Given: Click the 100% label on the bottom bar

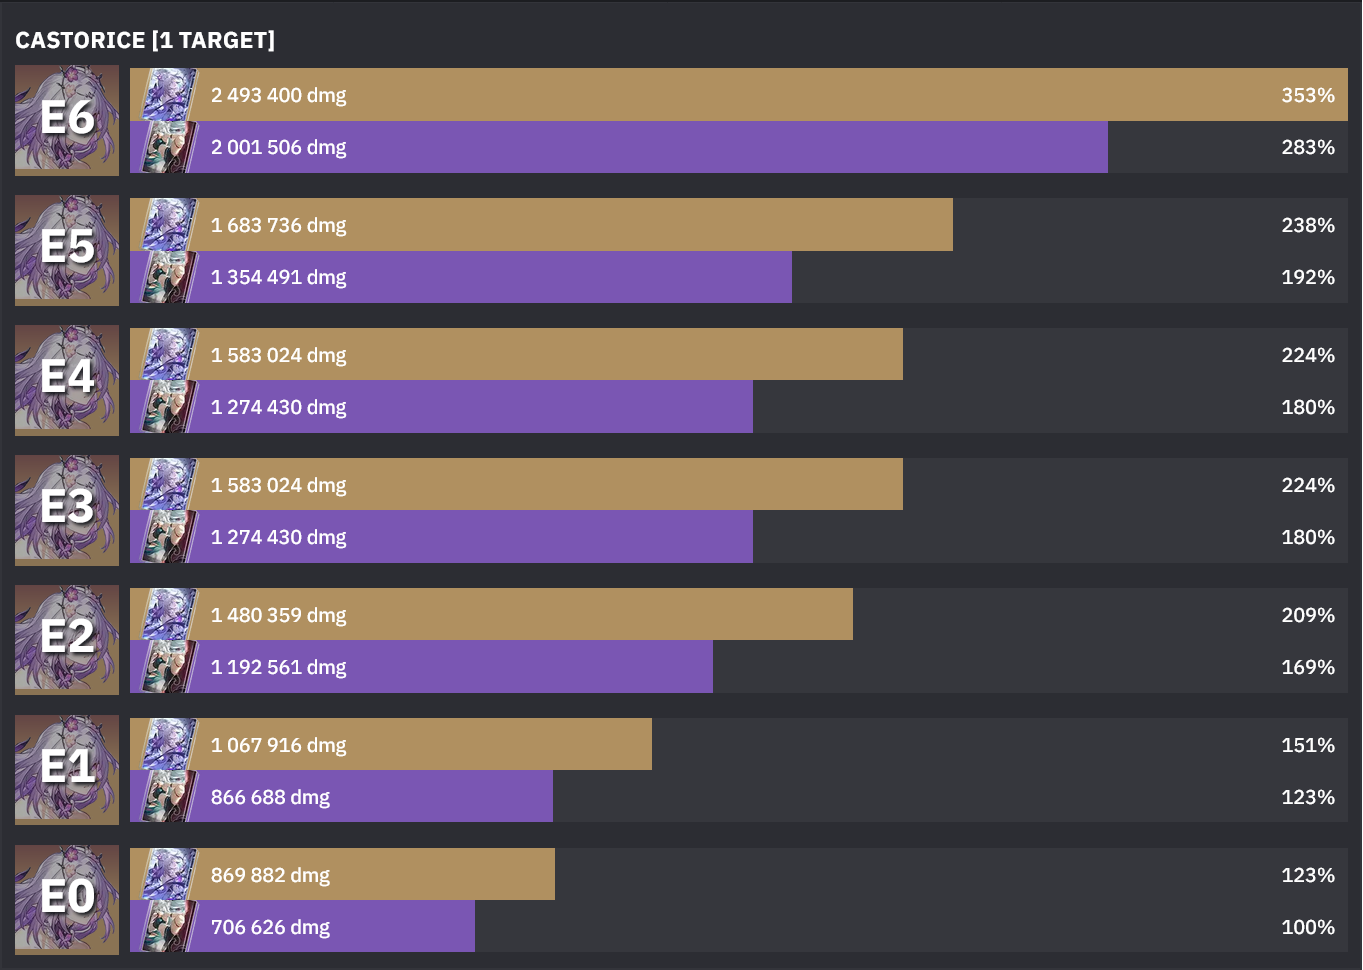Looking at the screenshot, I should (1308, 927).
